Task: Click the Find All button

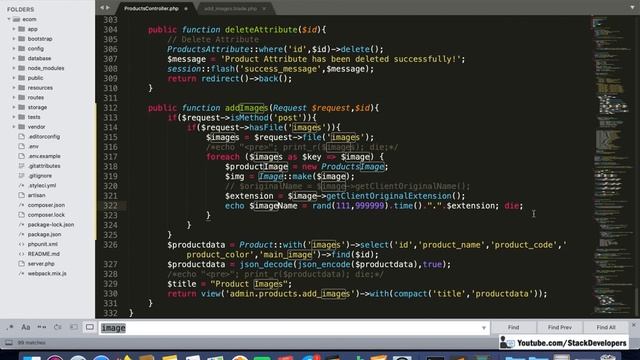Action: [606, 327]
